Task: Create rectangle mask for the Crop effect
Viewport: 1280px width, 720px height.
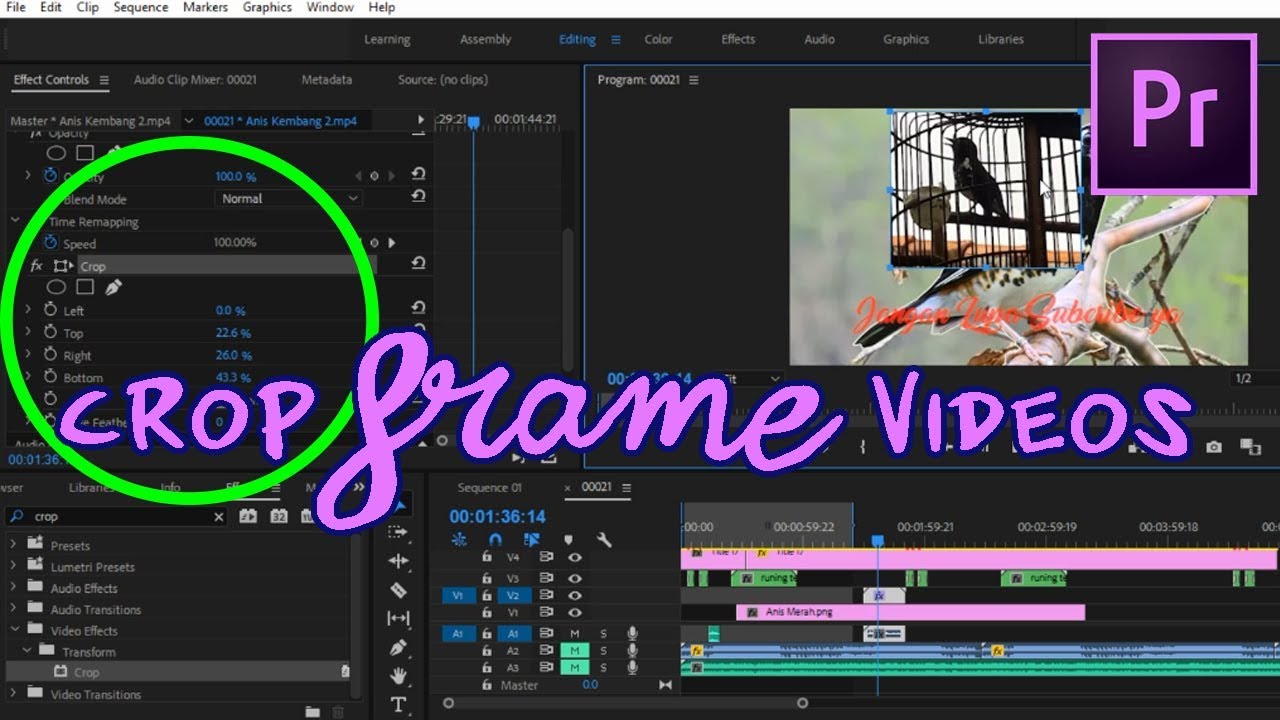Action: 85,288
